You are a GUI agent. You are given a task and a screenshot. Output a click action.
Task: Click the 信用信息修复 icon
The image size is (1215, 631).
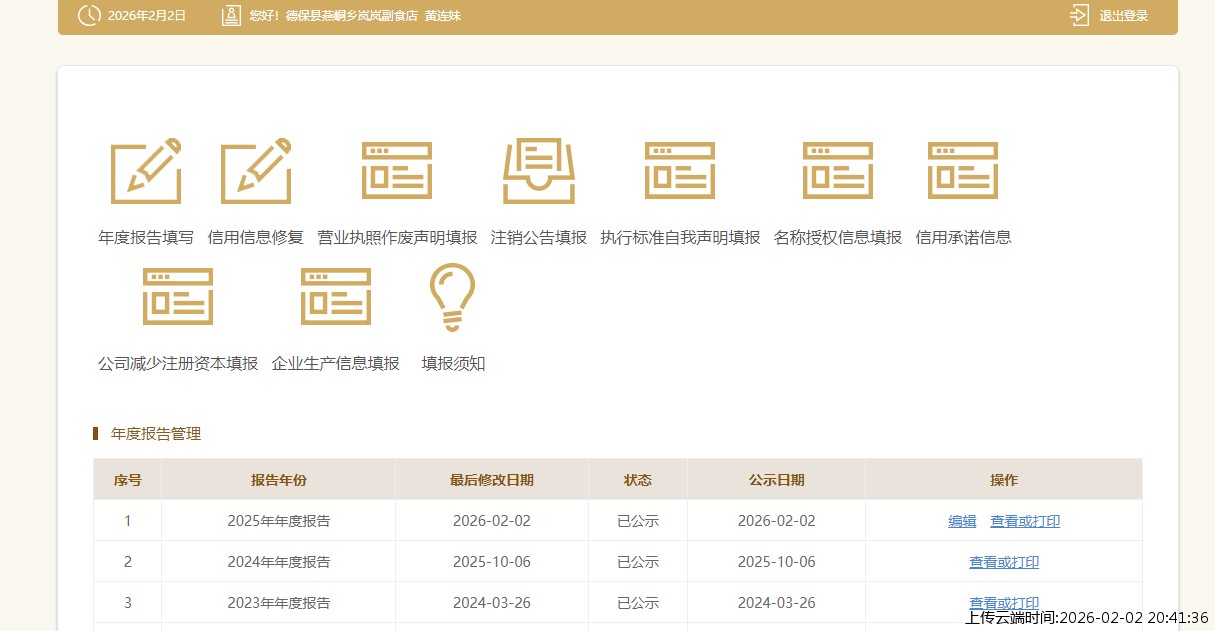(x=256, y=171)
